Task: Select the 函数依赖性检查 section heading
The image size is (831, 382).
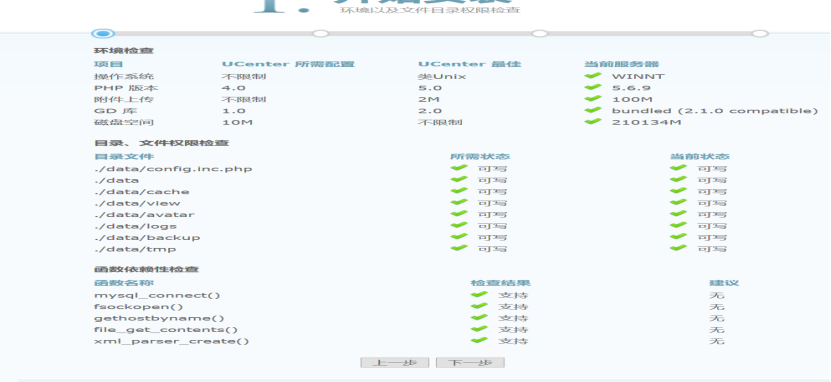Action: point(147,270)
